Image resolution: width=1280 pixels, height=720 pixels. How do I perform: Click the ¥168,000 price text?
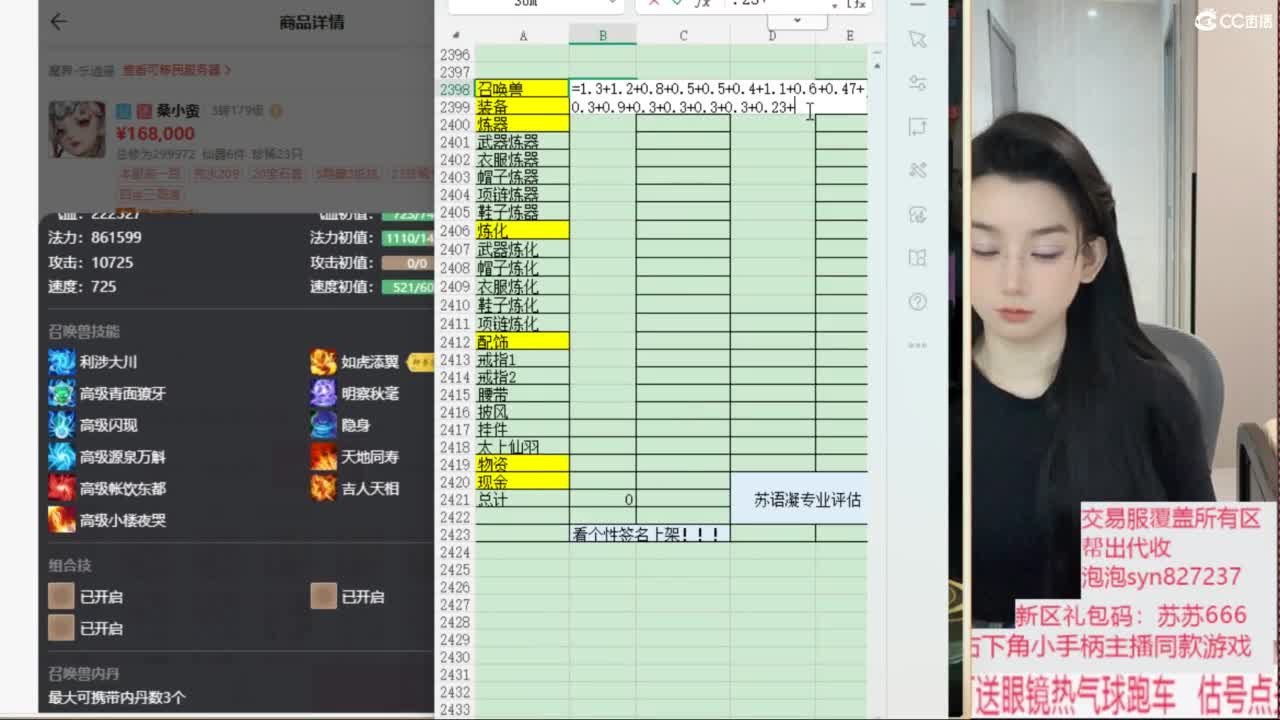coord(155,133)
